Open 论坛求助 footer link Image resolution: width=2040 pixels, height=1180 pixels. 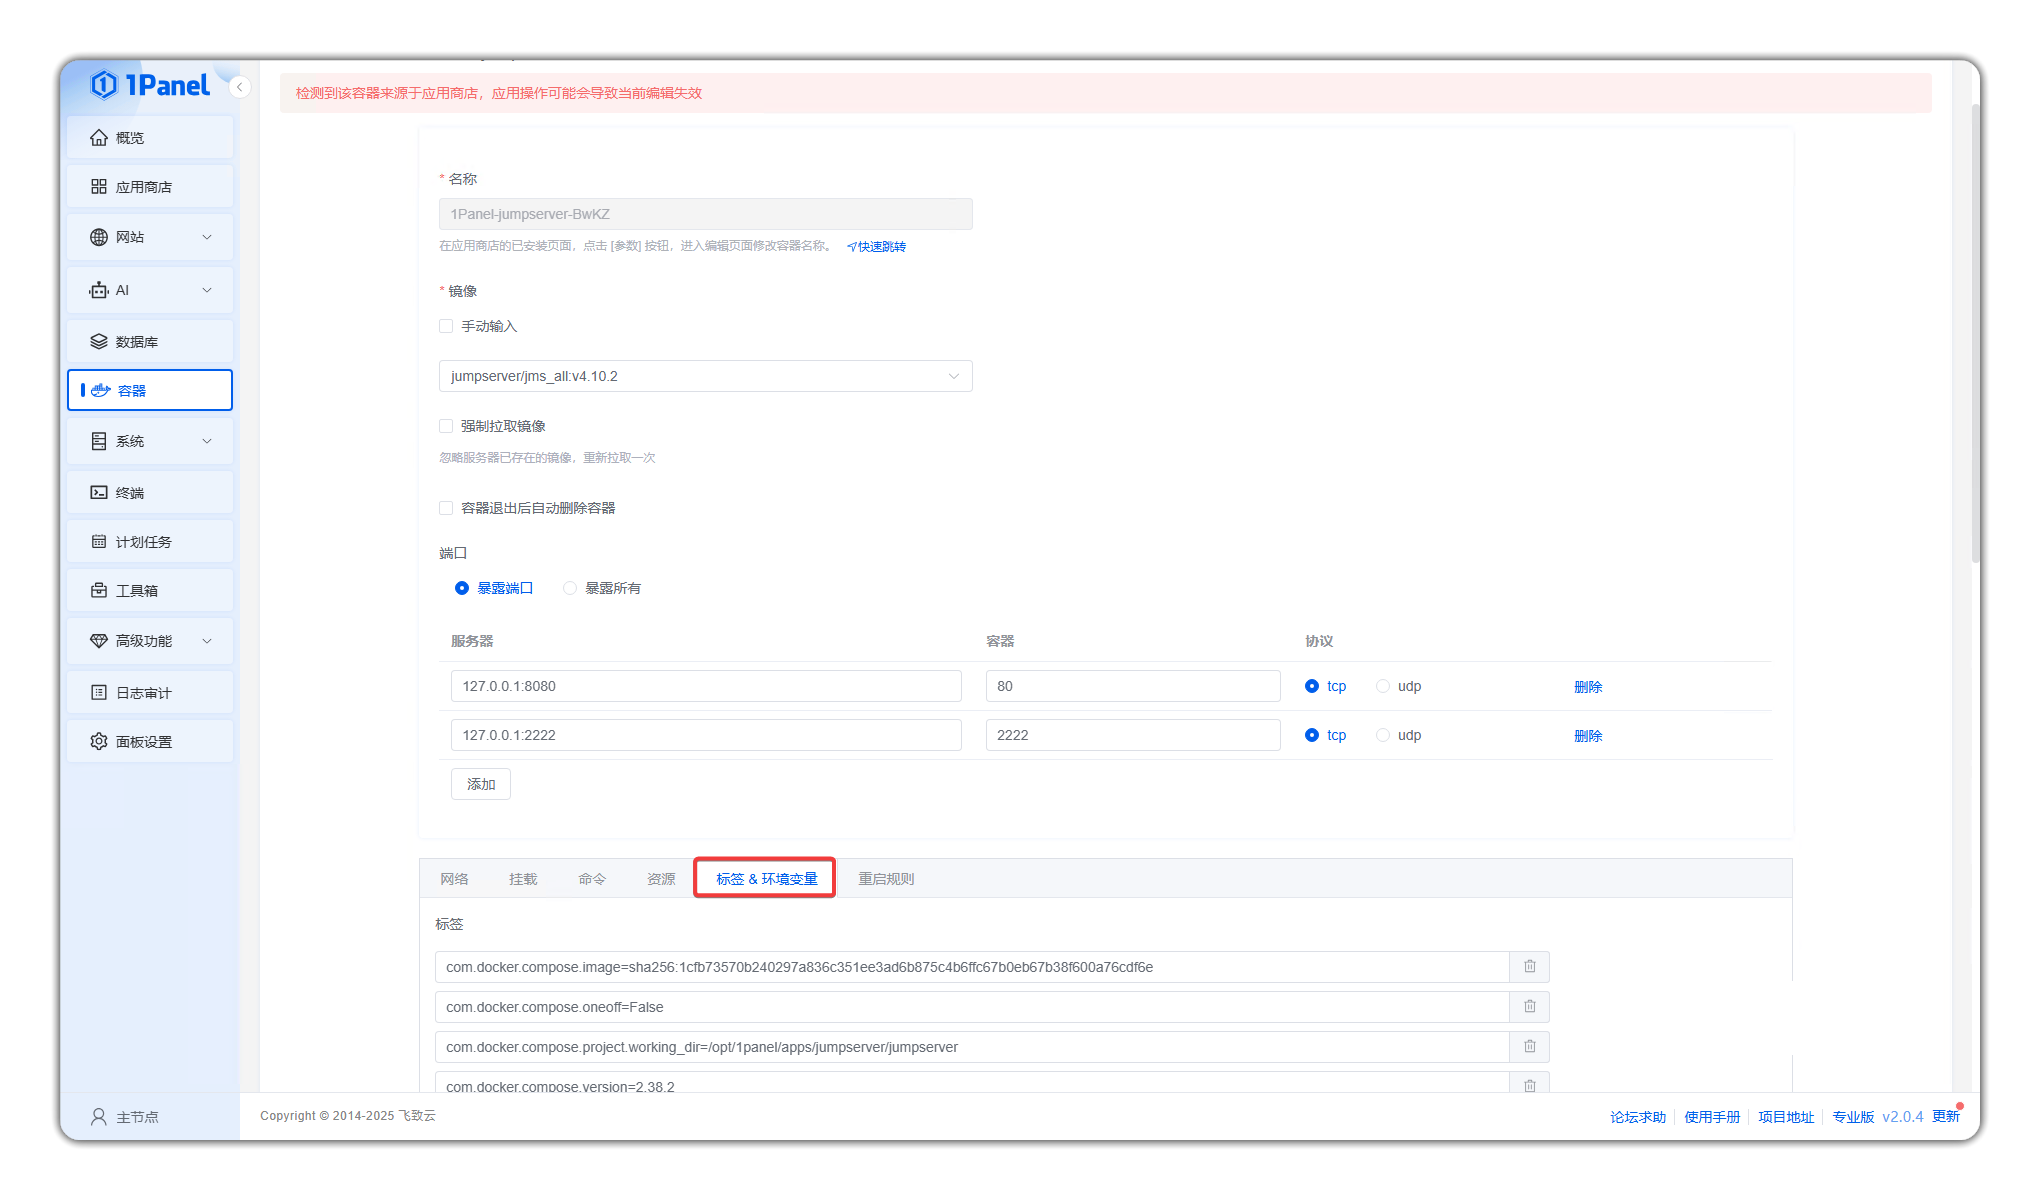(x=1638, y=1117)
